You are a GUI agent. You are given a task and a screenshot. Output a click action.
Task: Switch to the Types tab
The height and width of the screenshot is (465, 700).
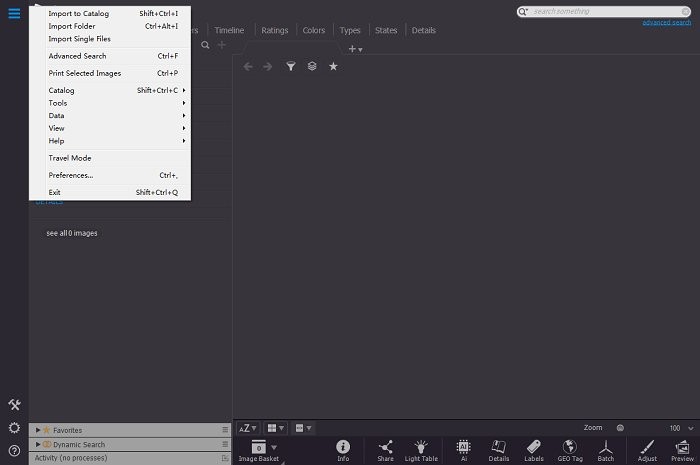(x=350, y=30)
